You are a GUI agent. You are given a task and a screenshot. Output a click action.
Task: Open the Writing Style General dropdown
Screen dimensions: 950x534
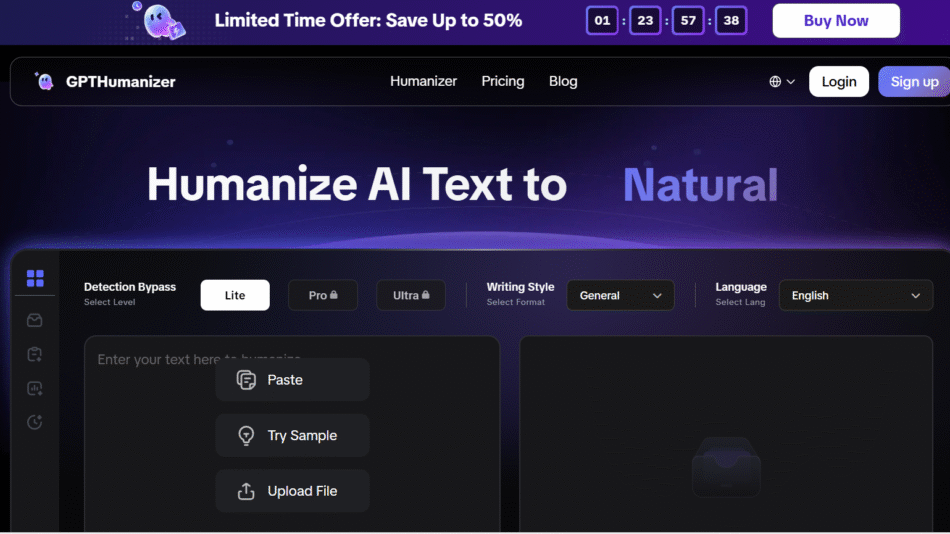(x=620, y=295)
